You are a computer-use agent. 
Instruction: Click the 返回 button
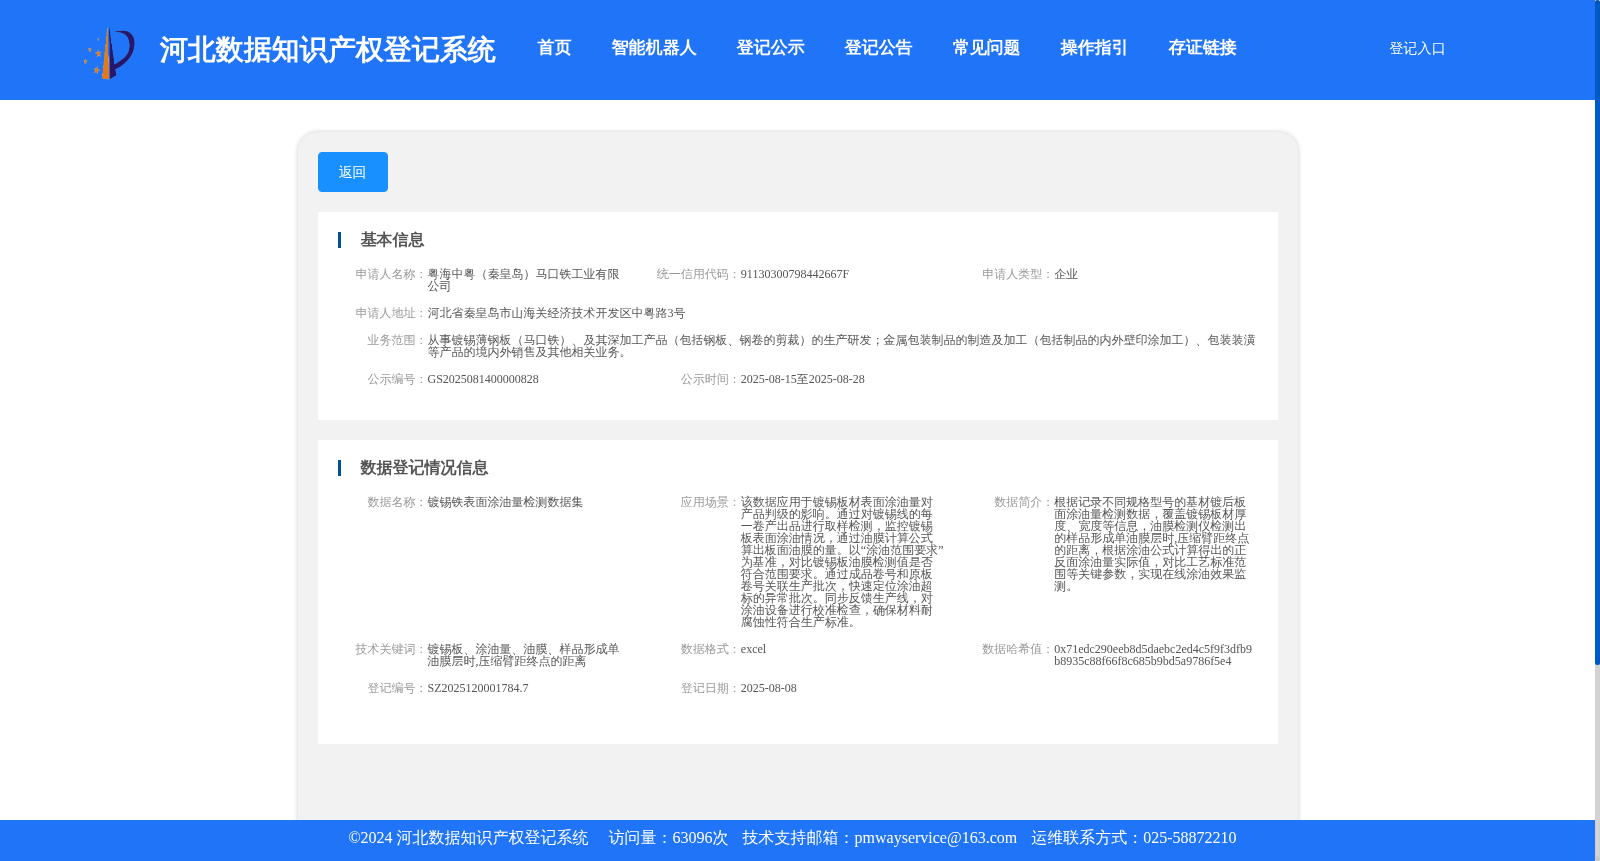pos(353,172)
